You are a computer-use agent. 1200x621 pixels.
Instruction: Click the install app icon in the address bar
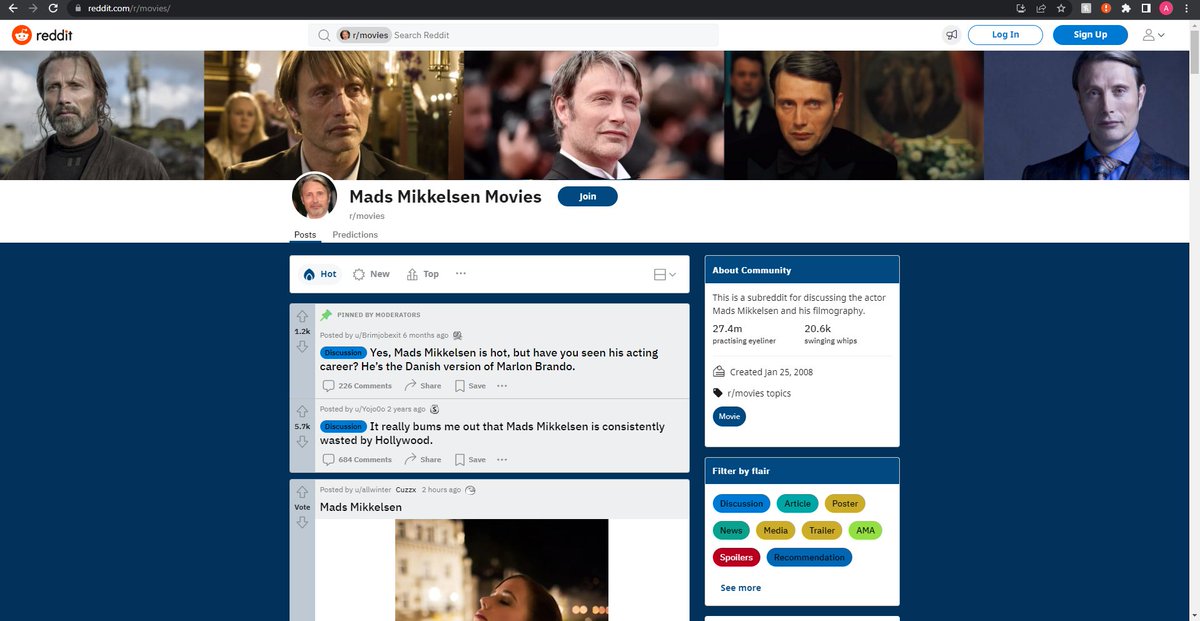pos(1020,8)
